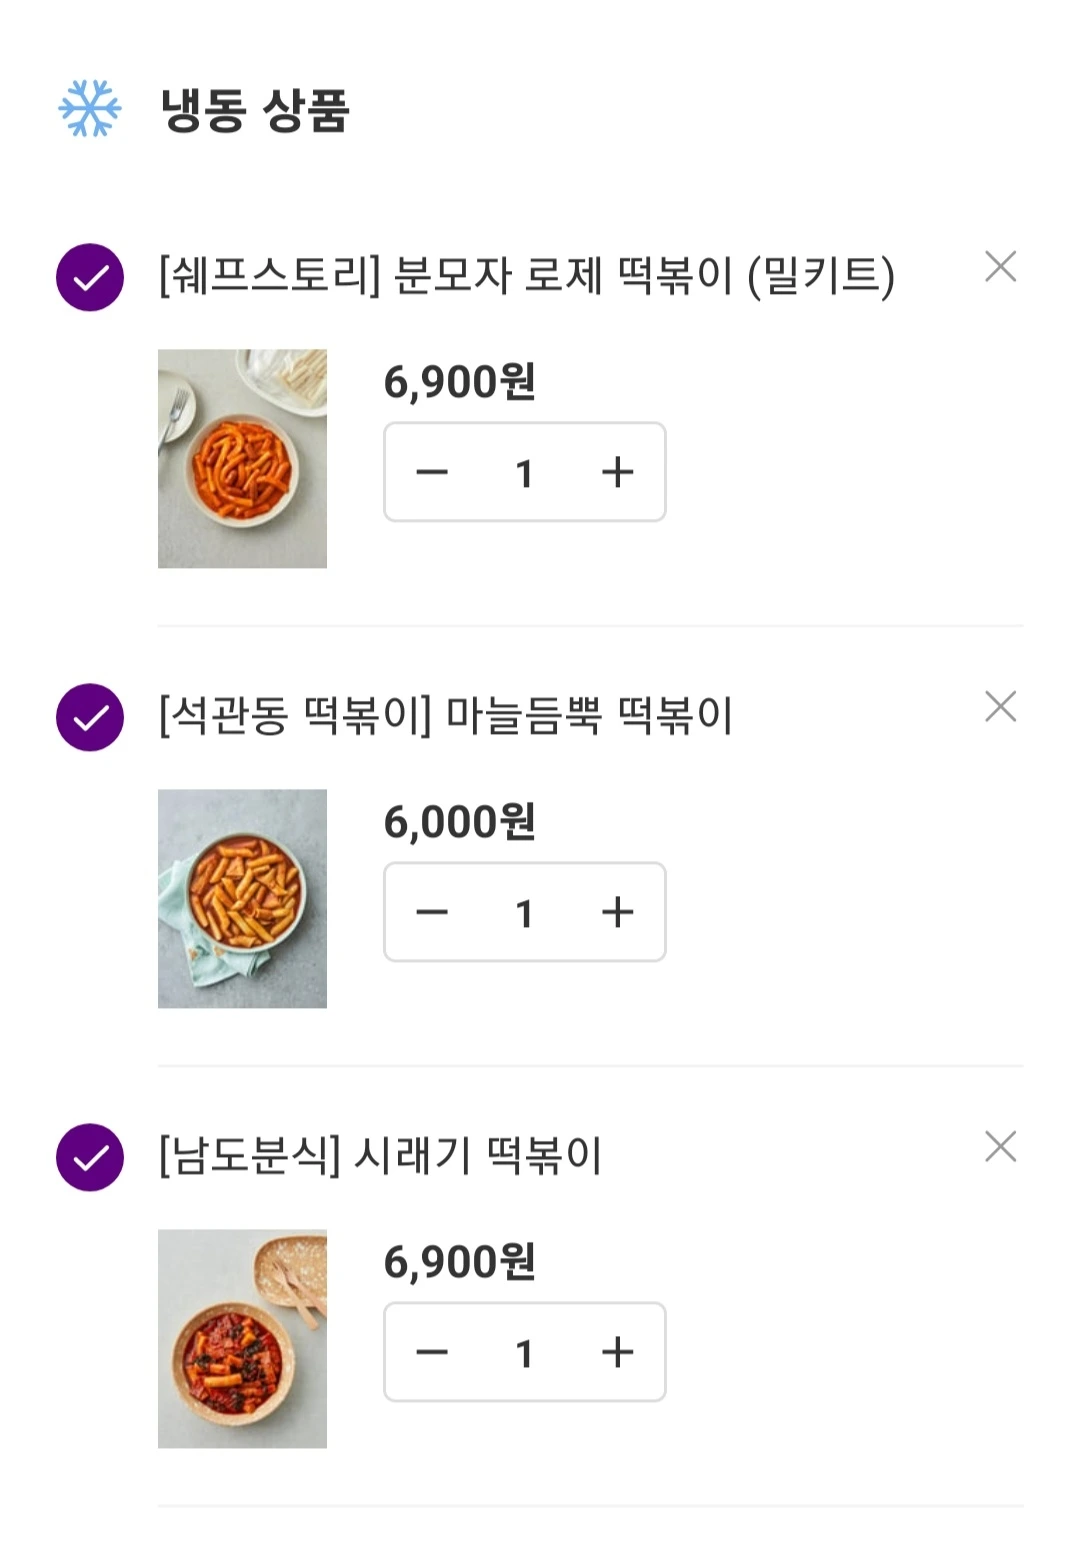Screen dimensions: 1080x1549
Task: Increase quantity of 시래기 떡볶이
Action: point(618,1352)
